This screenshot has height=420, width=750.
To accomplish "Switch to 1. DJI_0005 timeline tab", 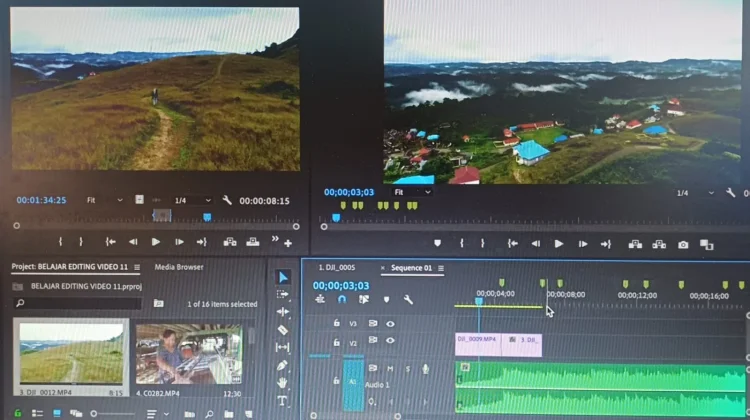I will click(x=337, y=268).
